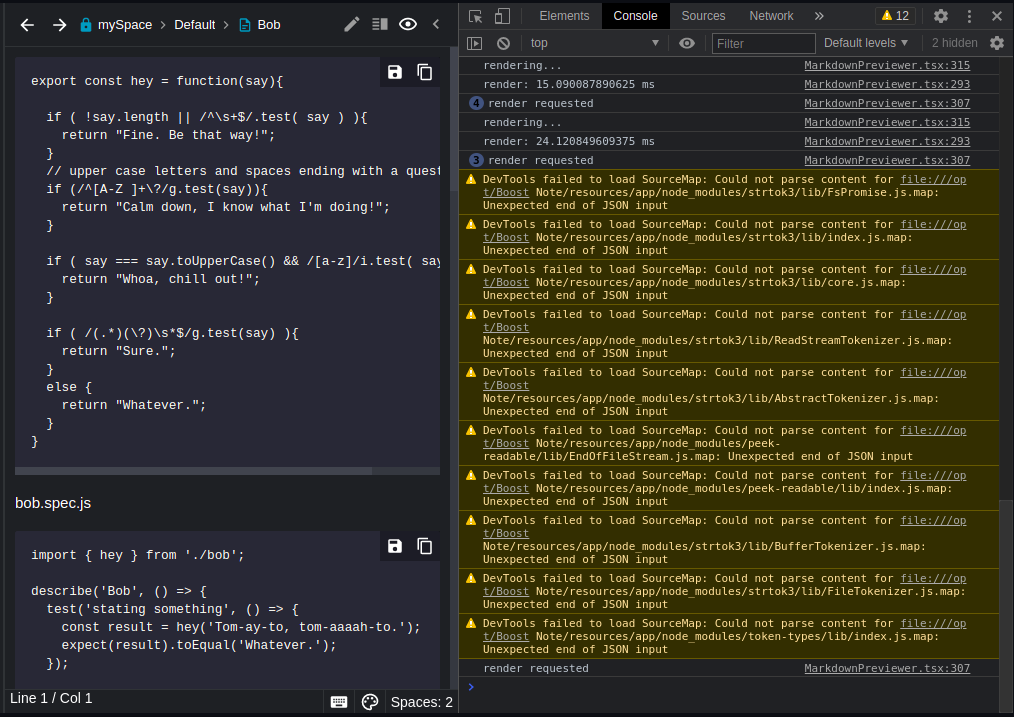Click warning icon of FsPromise.js.map message
The width and height of the screenshot is (1014, 717).
[x=471, y=179]
